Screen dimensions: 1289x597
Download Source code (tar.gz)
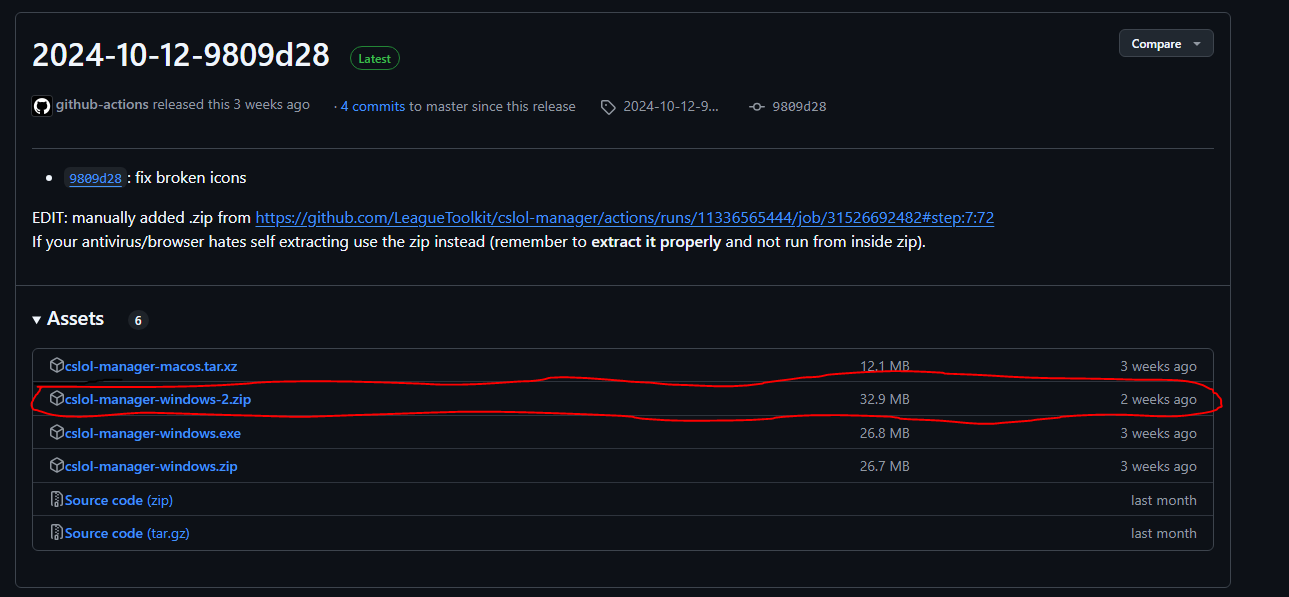127,533
